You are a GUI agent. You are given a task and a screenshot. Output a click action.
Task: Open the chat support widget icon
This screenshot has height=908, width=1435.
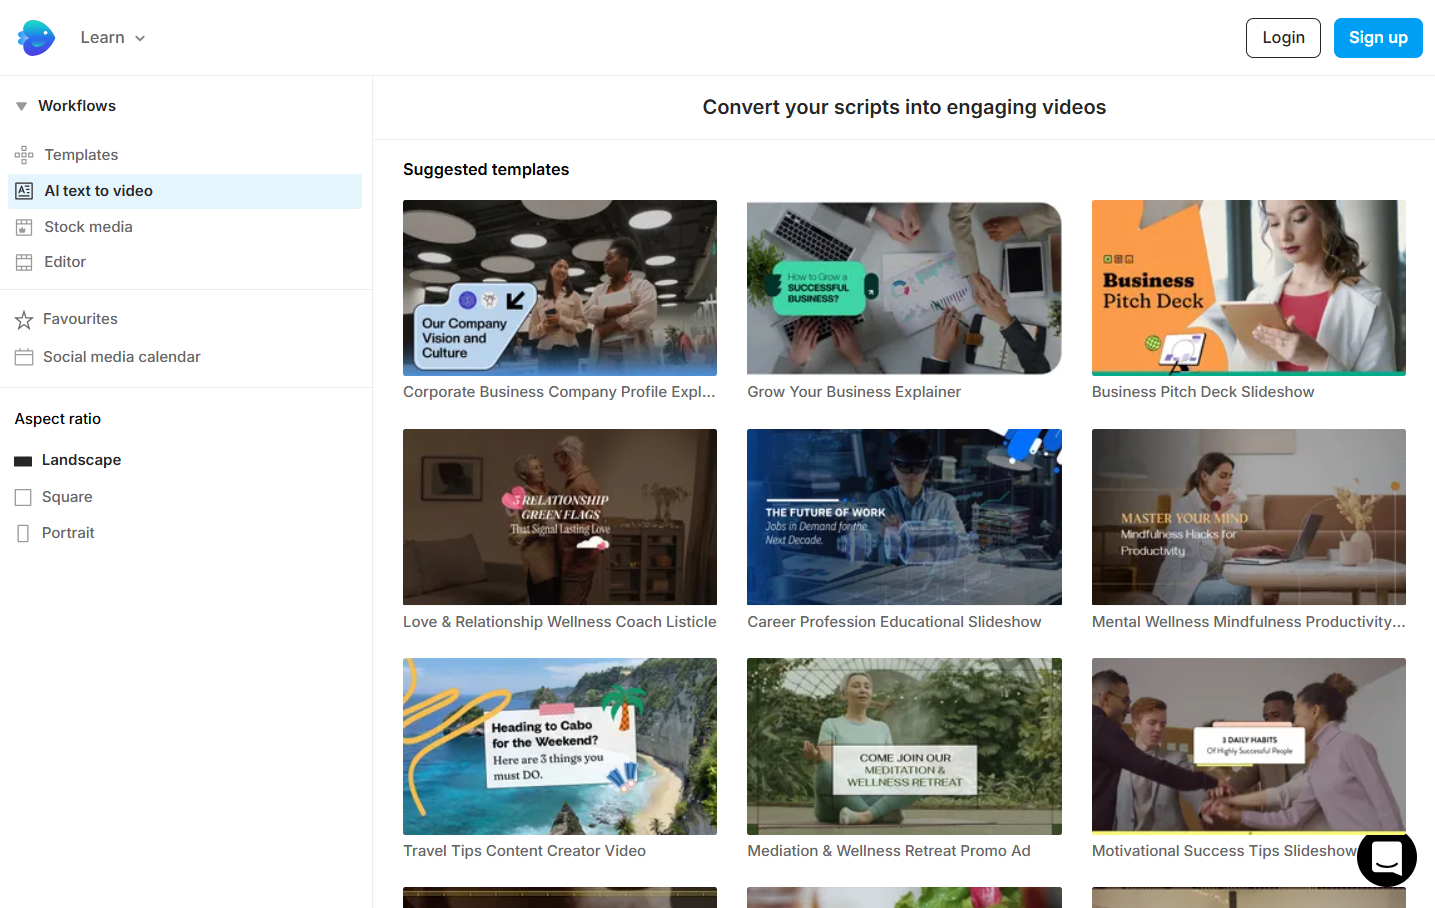pos(1387,857)
